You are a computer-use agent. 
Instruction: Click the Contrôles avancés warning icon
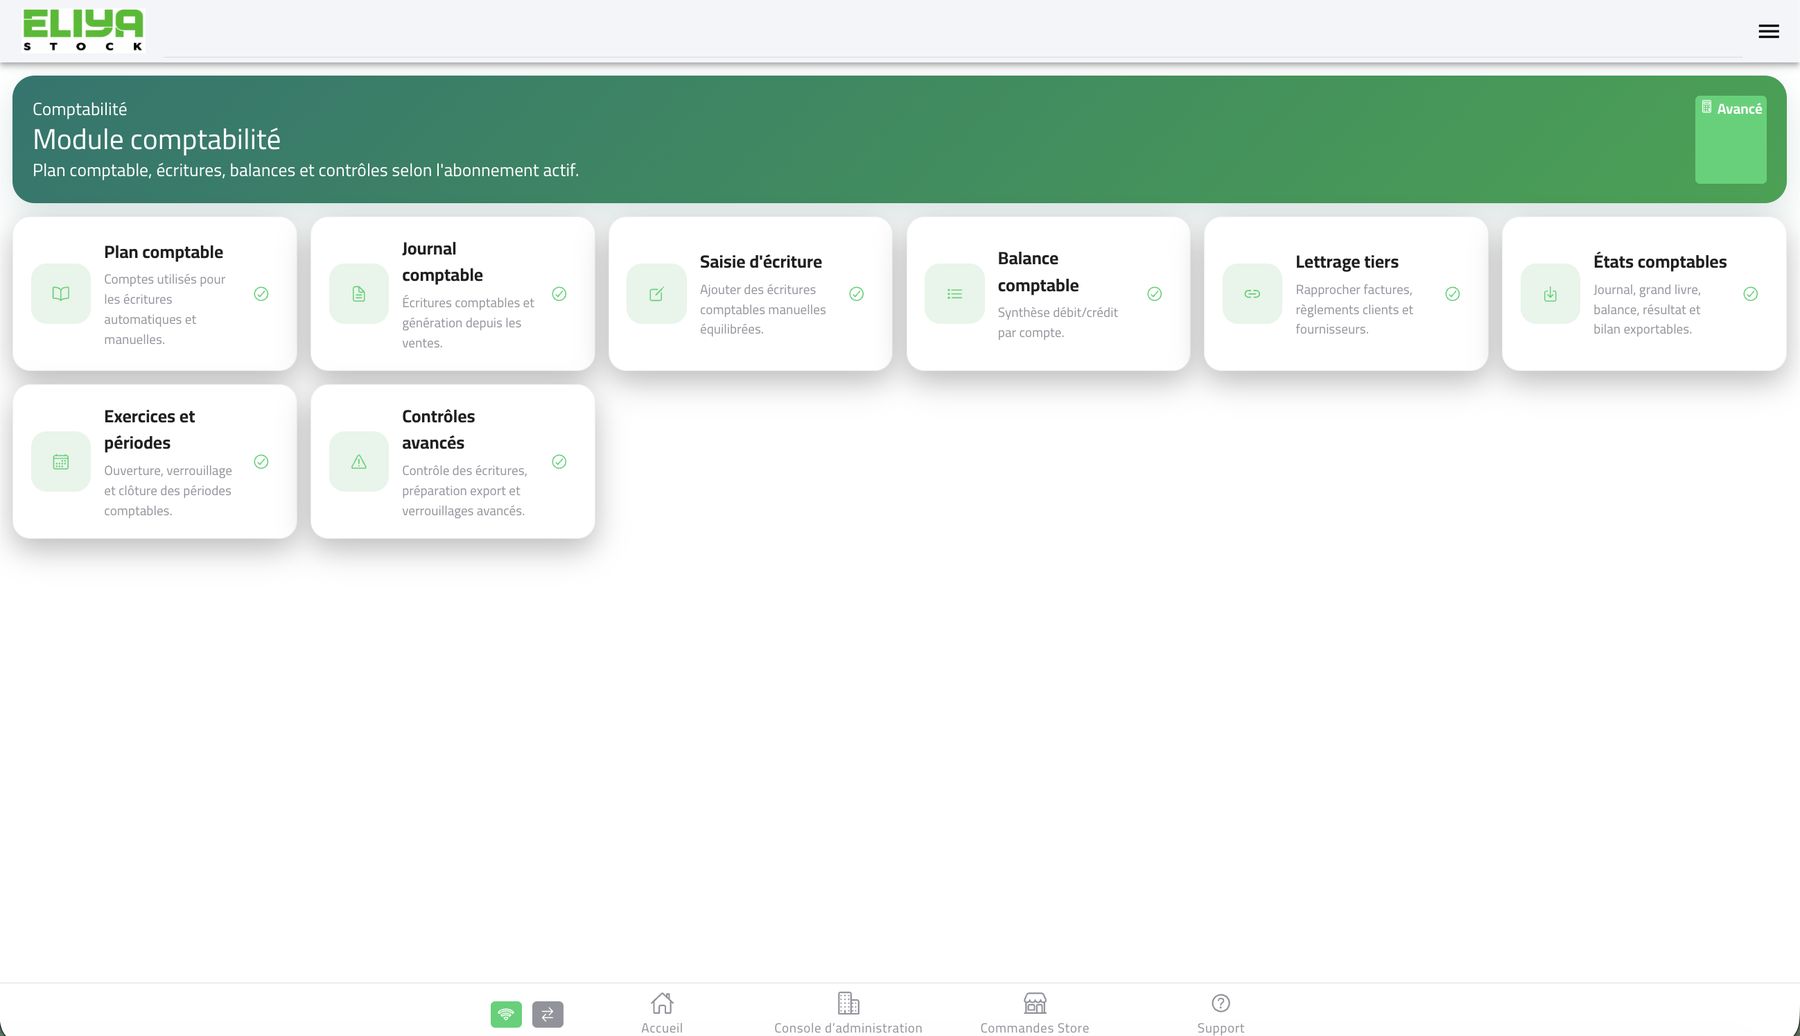[x=359, y=462]
